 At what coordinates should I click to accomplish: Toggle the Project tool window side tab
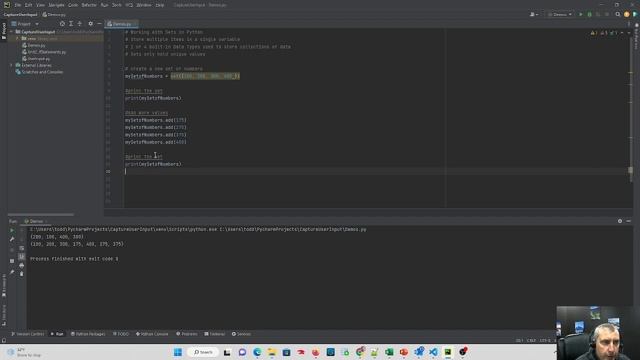point(4,31)
